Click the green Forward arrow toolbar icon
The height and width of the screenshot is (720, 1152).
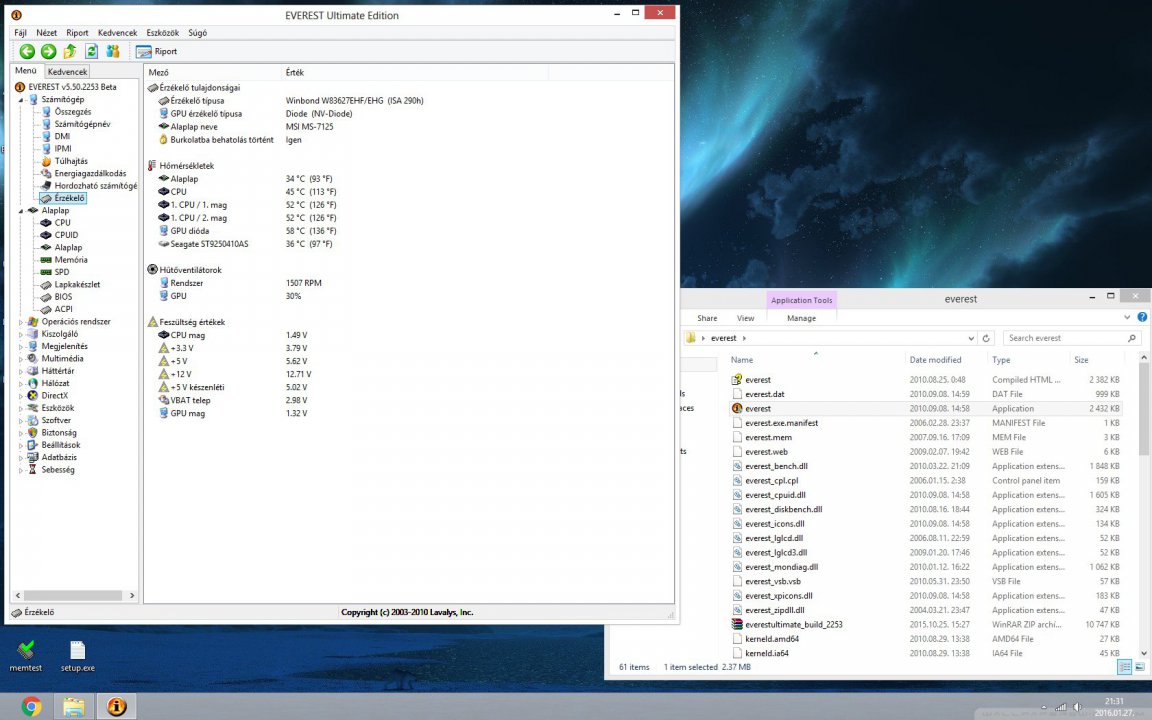48,51
